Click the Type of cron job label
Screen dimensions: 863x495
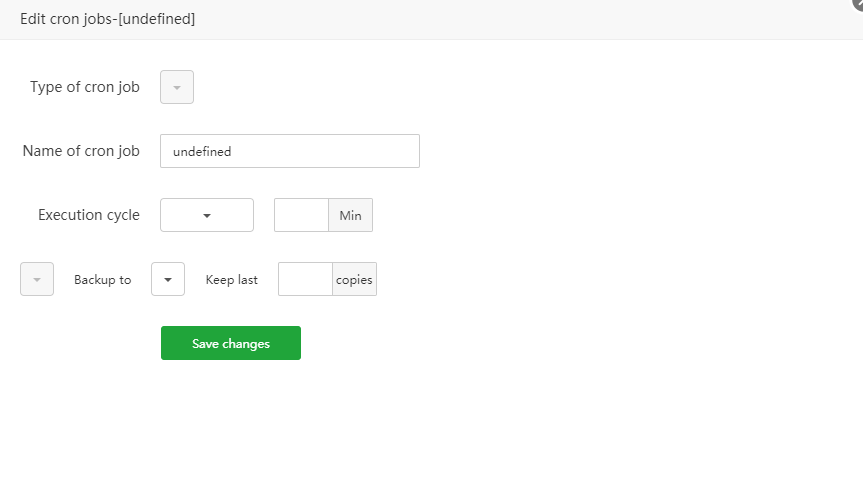coord(85,87)
